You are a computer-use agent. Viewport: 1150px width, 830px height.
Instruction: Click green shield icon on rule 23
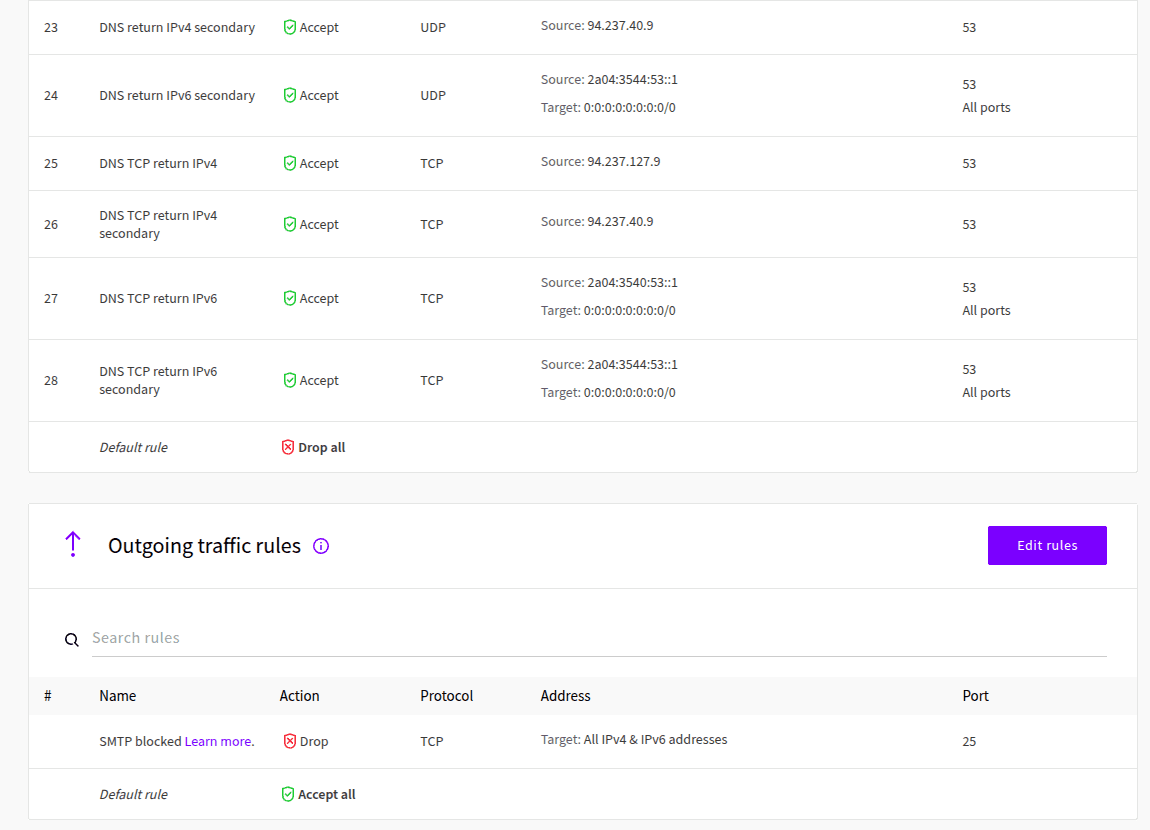(290, 27)
